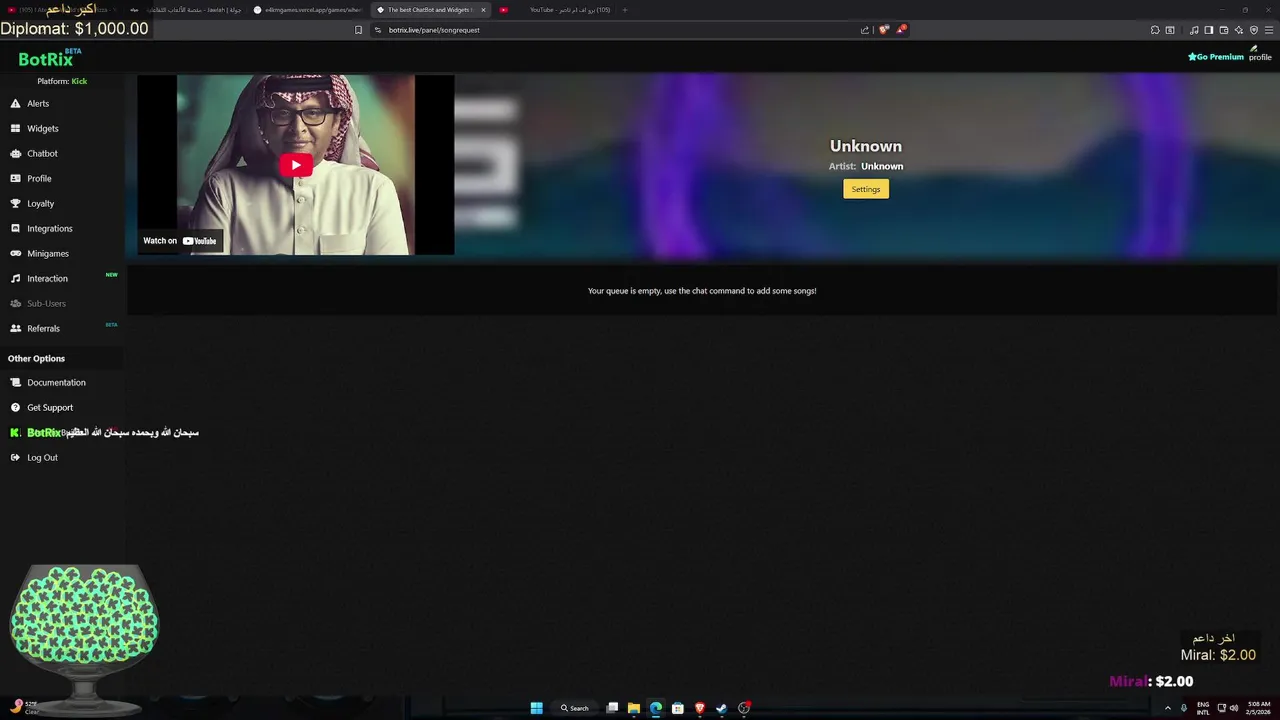
Task: Open the Brave Wallet icon
Action: [1223, 30]
